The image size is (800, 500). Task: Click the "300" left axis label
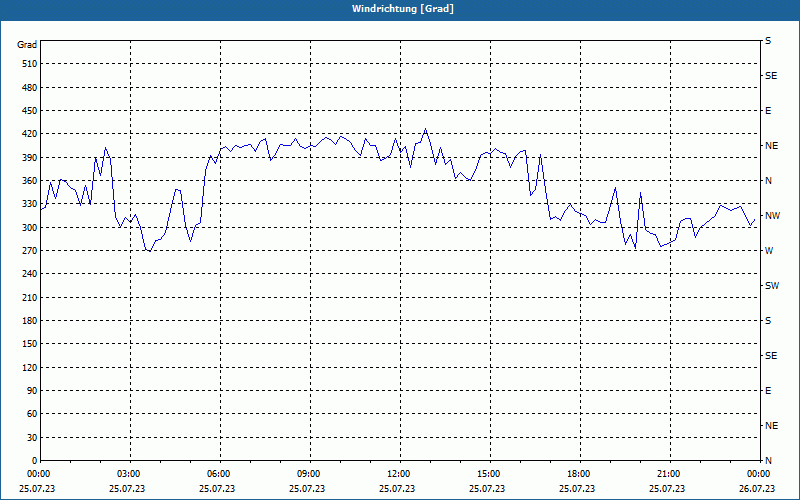point(30,227)
